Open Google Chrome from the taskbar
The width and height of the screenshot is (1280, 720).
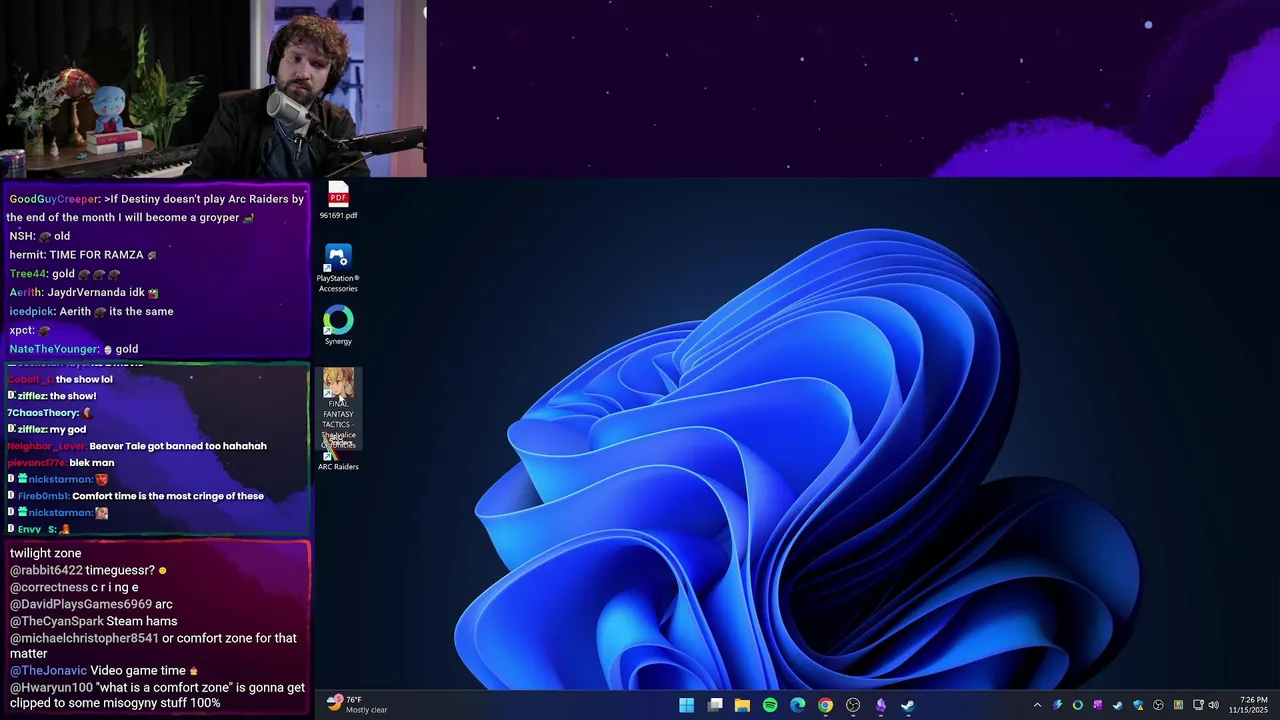(x=825, y=705)
